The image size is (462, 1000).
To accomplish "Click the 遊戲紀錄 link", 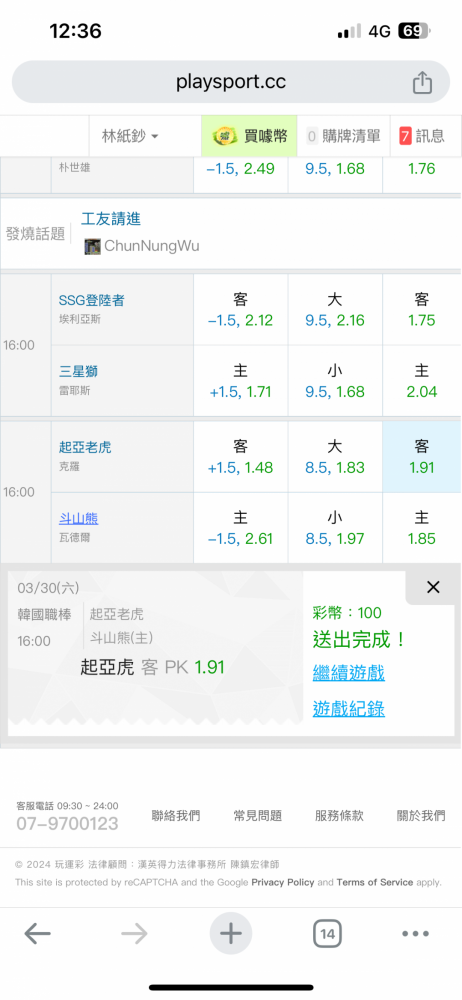I will tap(348, 708).
